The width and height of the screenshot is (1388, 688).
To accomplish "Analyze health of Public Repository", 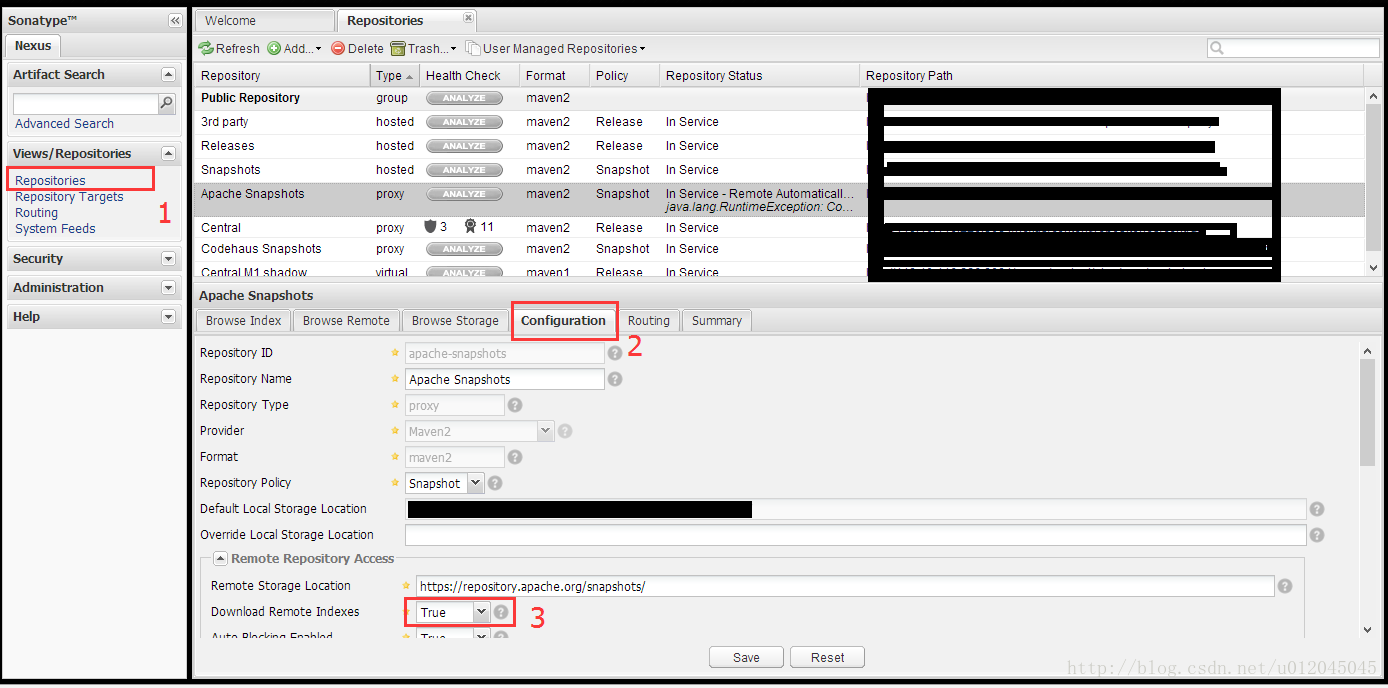I will 464,98.
